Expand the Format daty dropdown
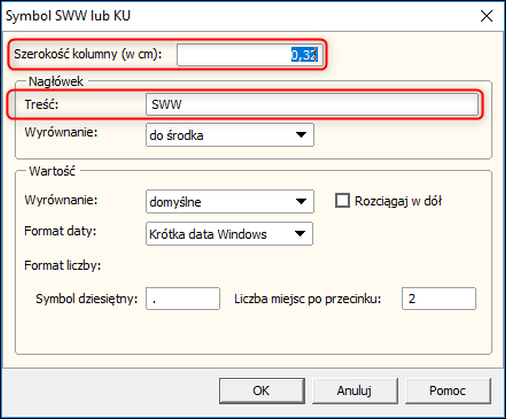 [229, 234]
